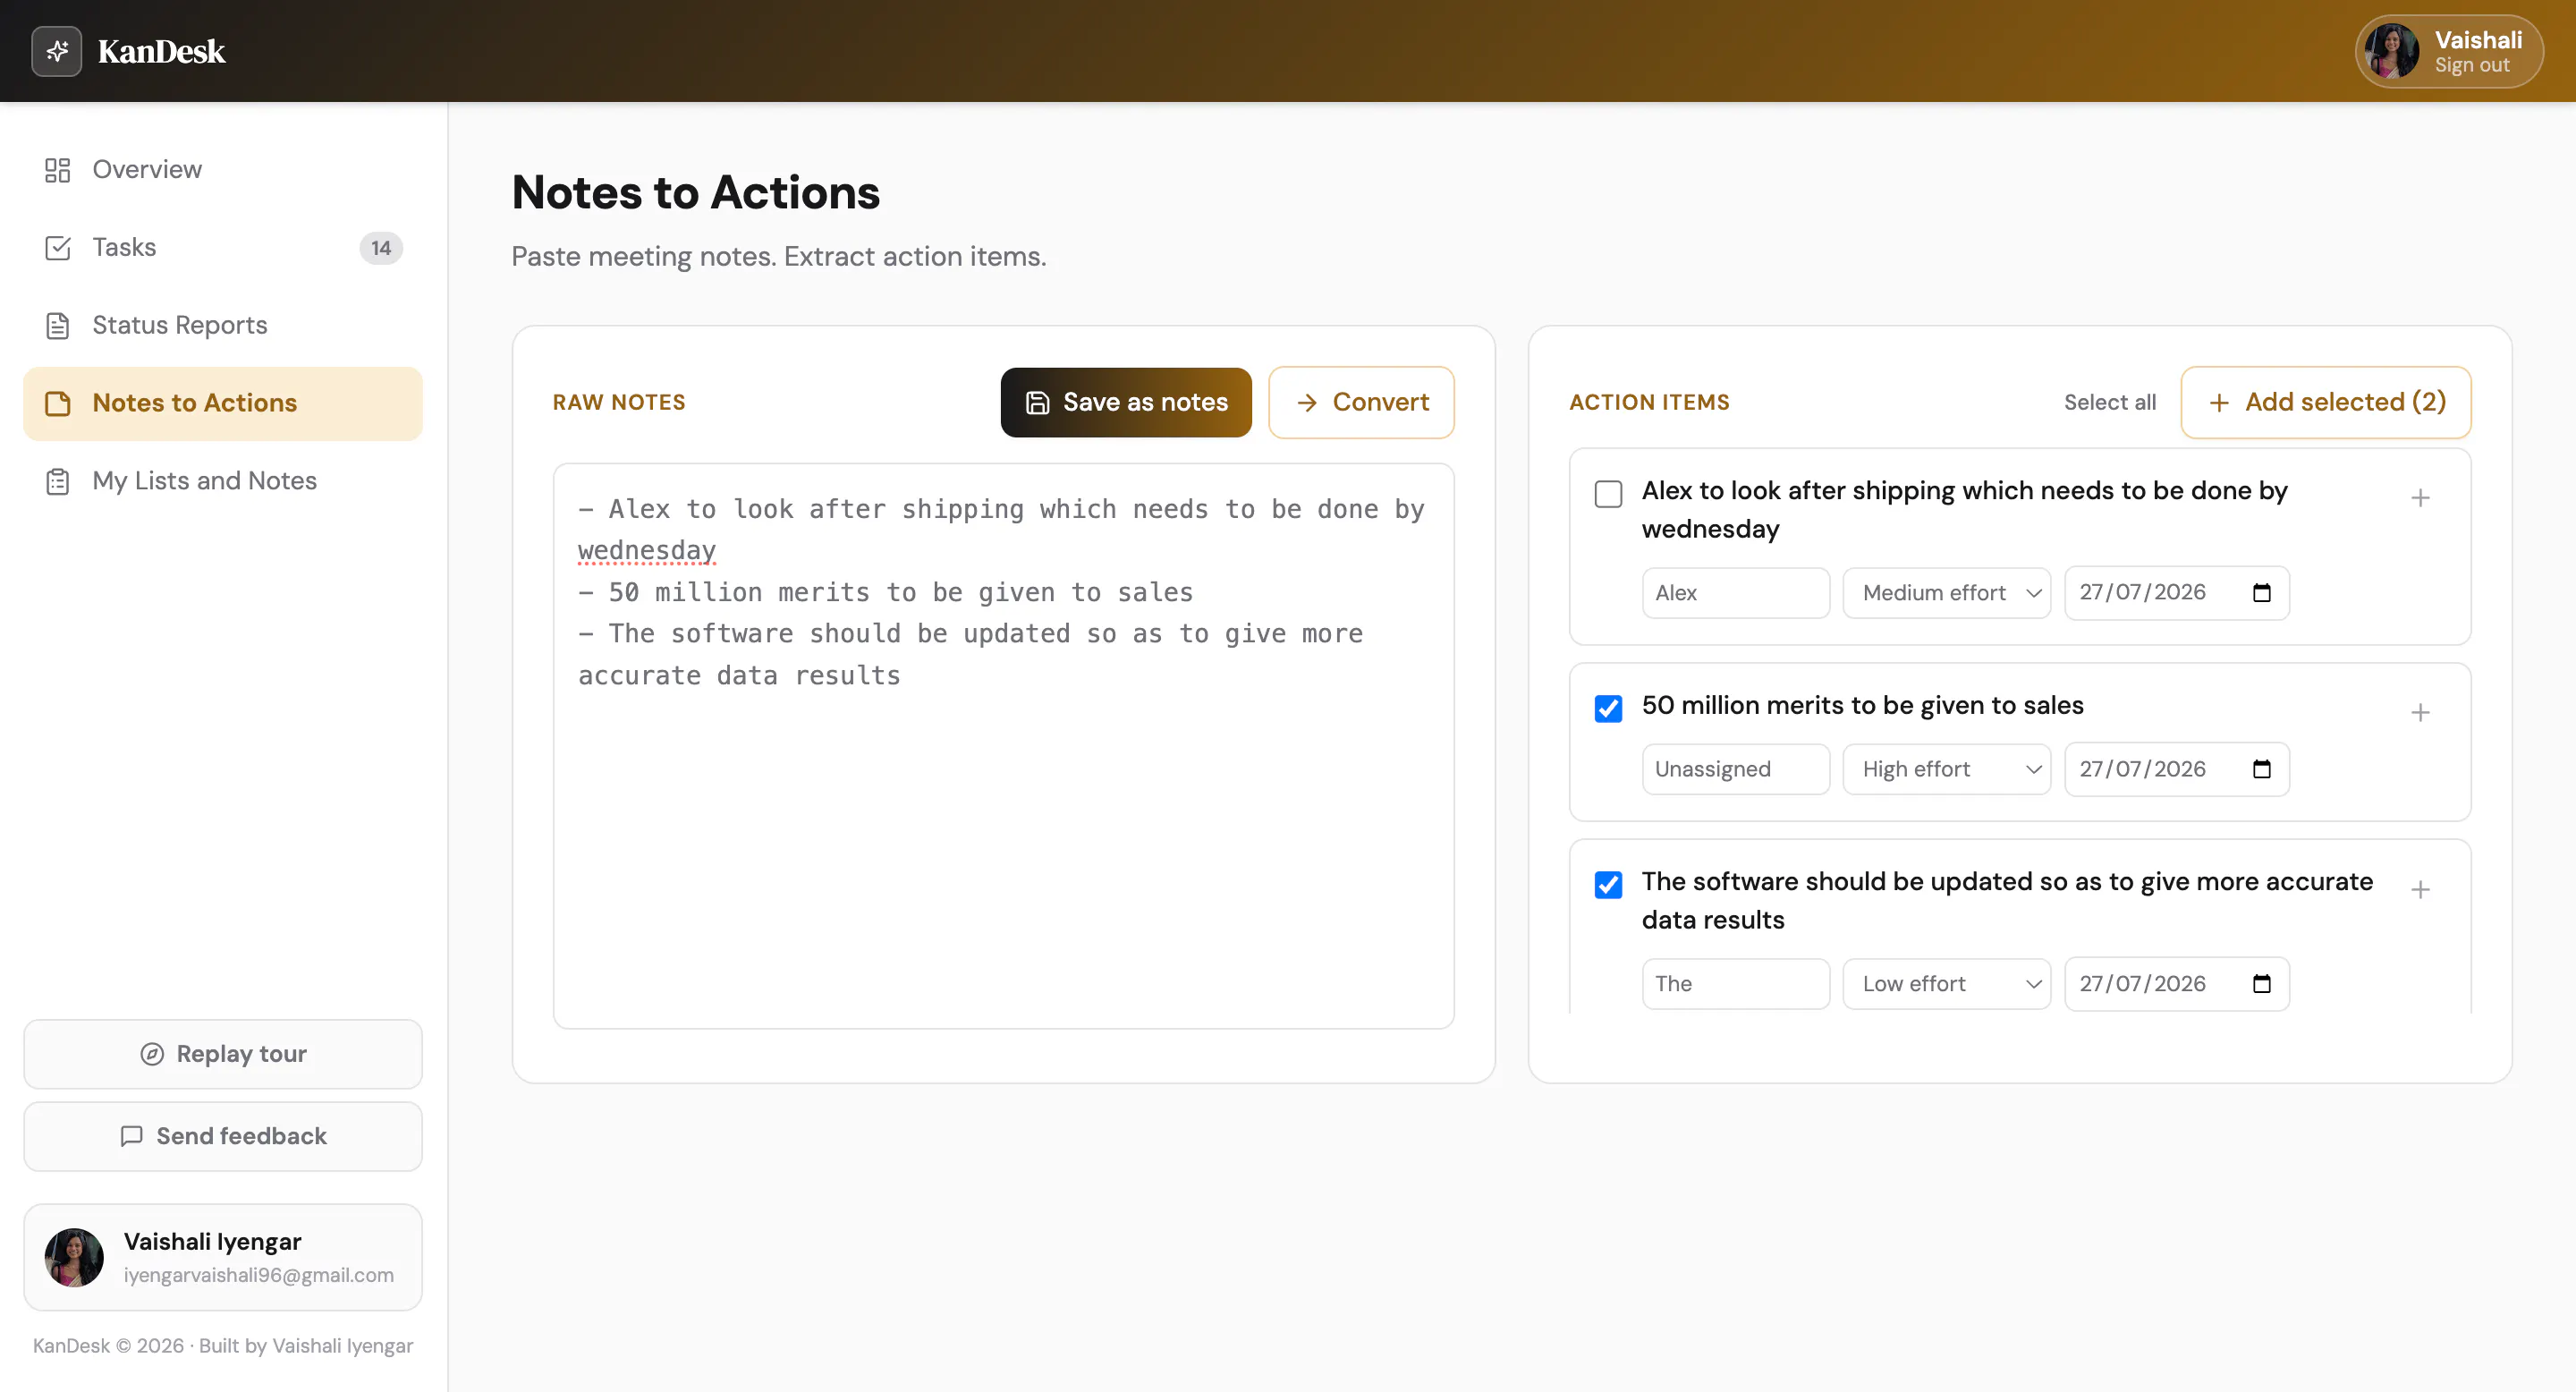Click the date field of Alex shipping item

click(x=2176, y=593)
